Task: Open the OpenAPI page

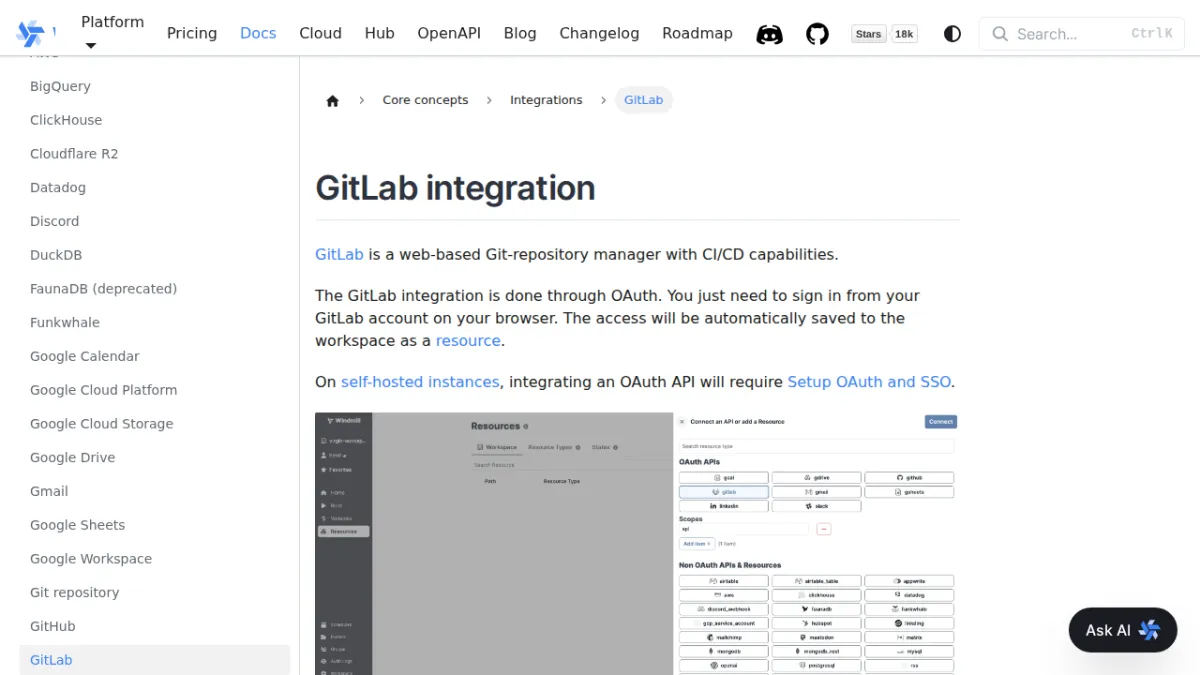Action: (x=449, y=33)
